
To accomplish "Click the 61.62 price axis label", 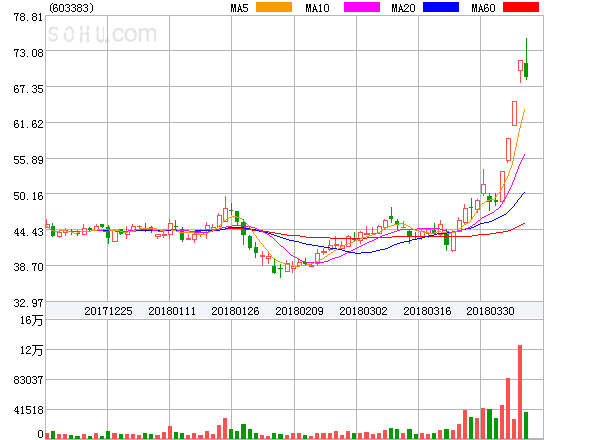I will pyautogui.click(x=28, y=124).
